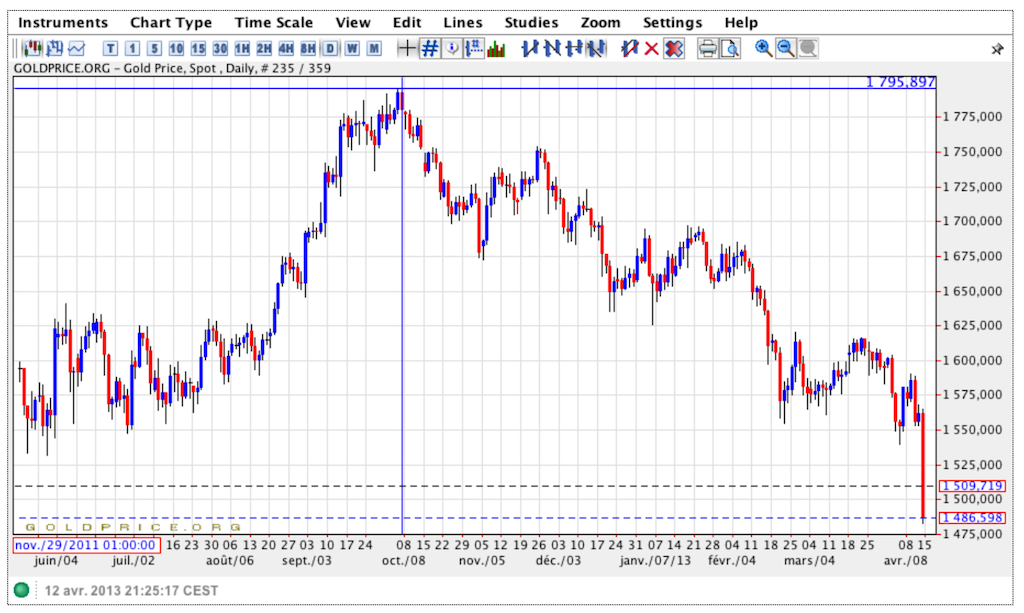Enable the crosshair cursor tool
The height and width of the screenshot is (613, 1024).
(407, 48)
